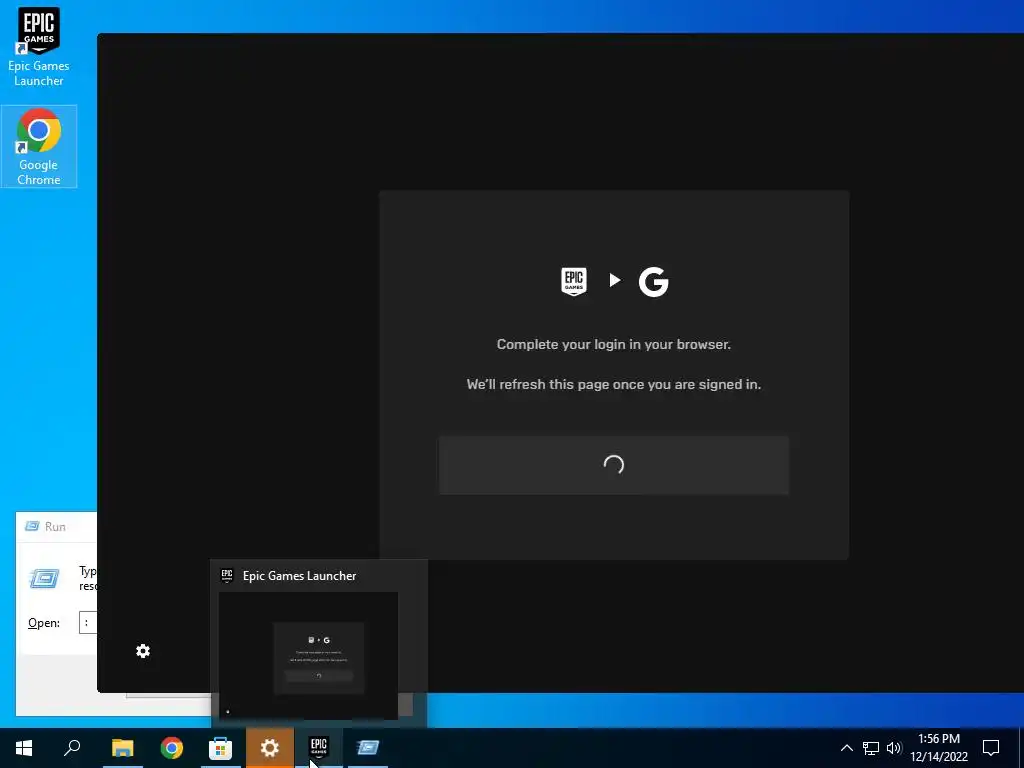This screenshot has height=768, width=1024.
Task: Click 'We'll refresh this page' message
Action: (614, 384)
